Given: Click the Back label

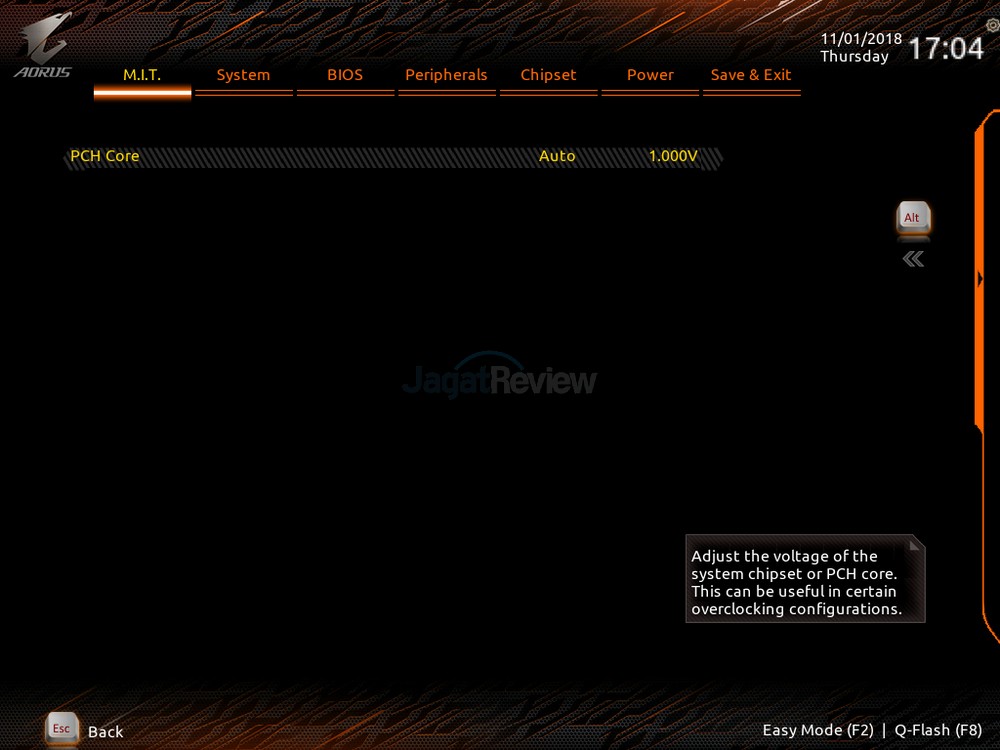Looking at the screenshot, I should pyautogui.click(x=105, y=732).
